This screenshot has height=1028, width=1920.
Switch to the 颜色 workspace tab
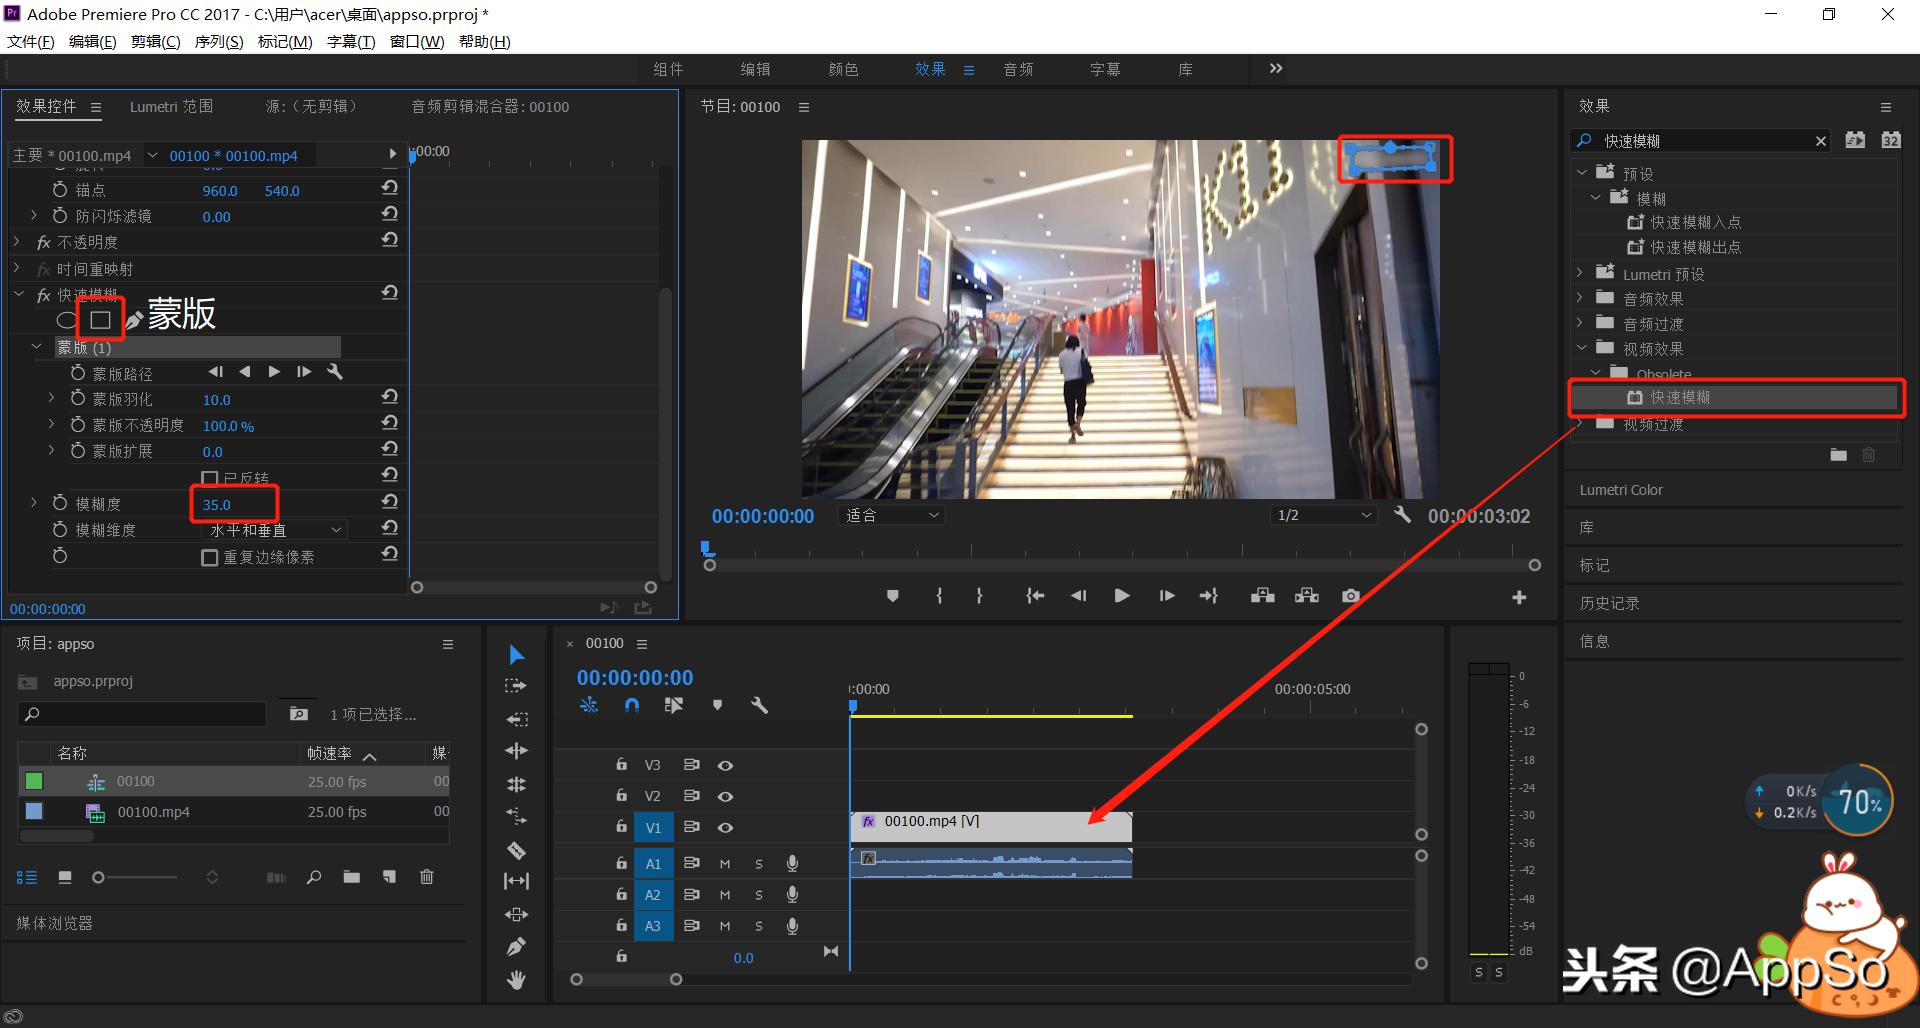coord(843,69)
